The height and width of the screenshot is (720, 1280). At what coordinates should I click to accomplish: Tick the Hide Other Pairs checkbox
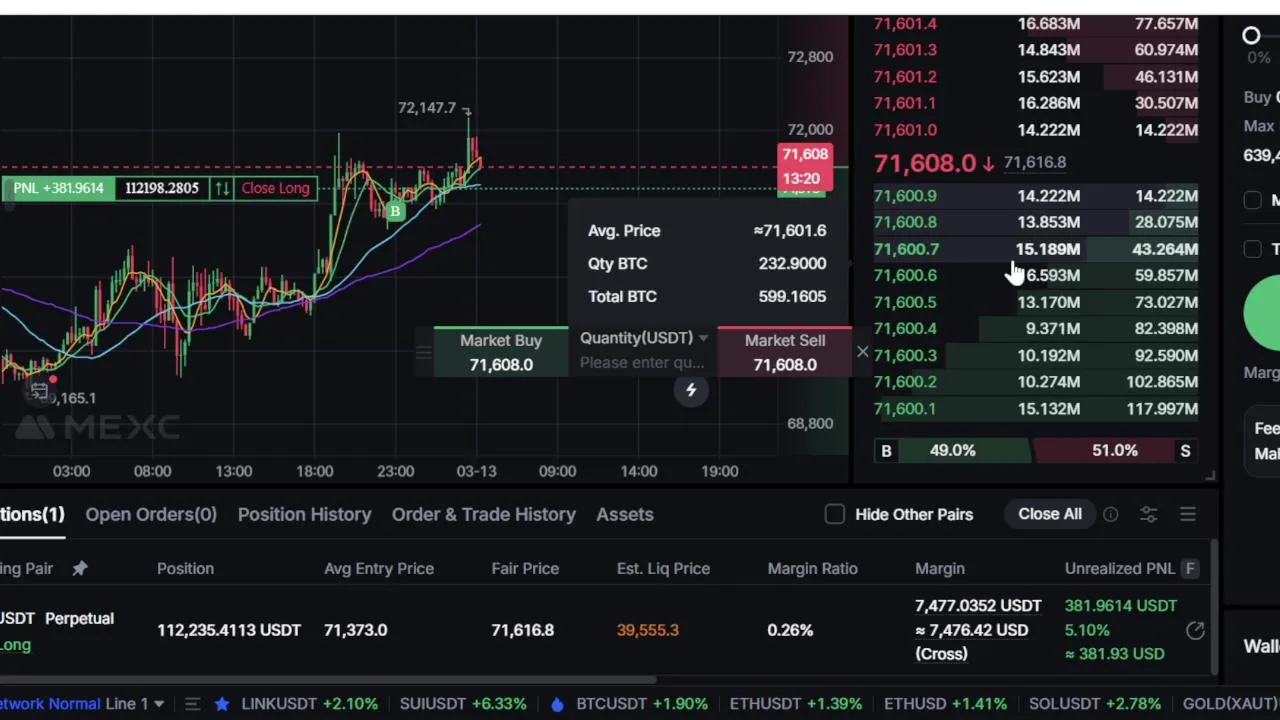pyautogui.click(x=835, y=514)
